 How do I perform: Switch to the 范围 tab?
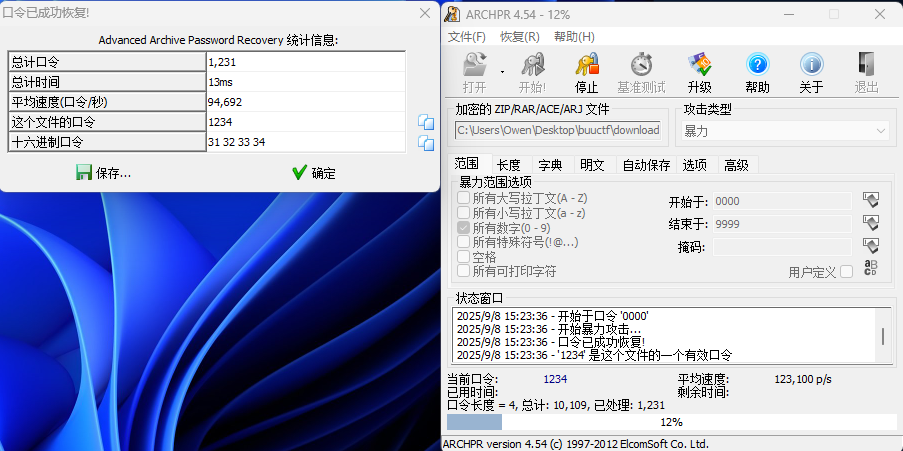[467, 164]
